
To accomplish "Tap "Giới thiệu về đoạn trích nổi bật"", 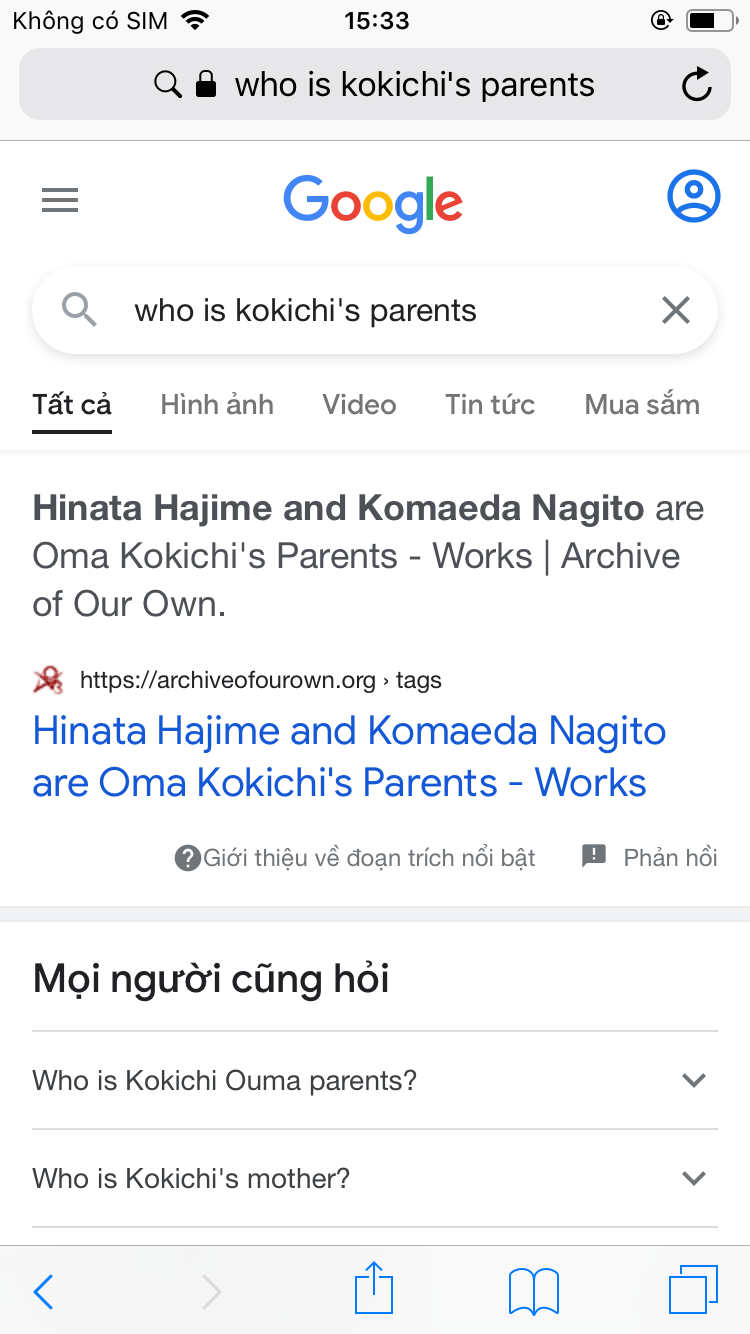I will pyautogui.click(x=356, y=858).
